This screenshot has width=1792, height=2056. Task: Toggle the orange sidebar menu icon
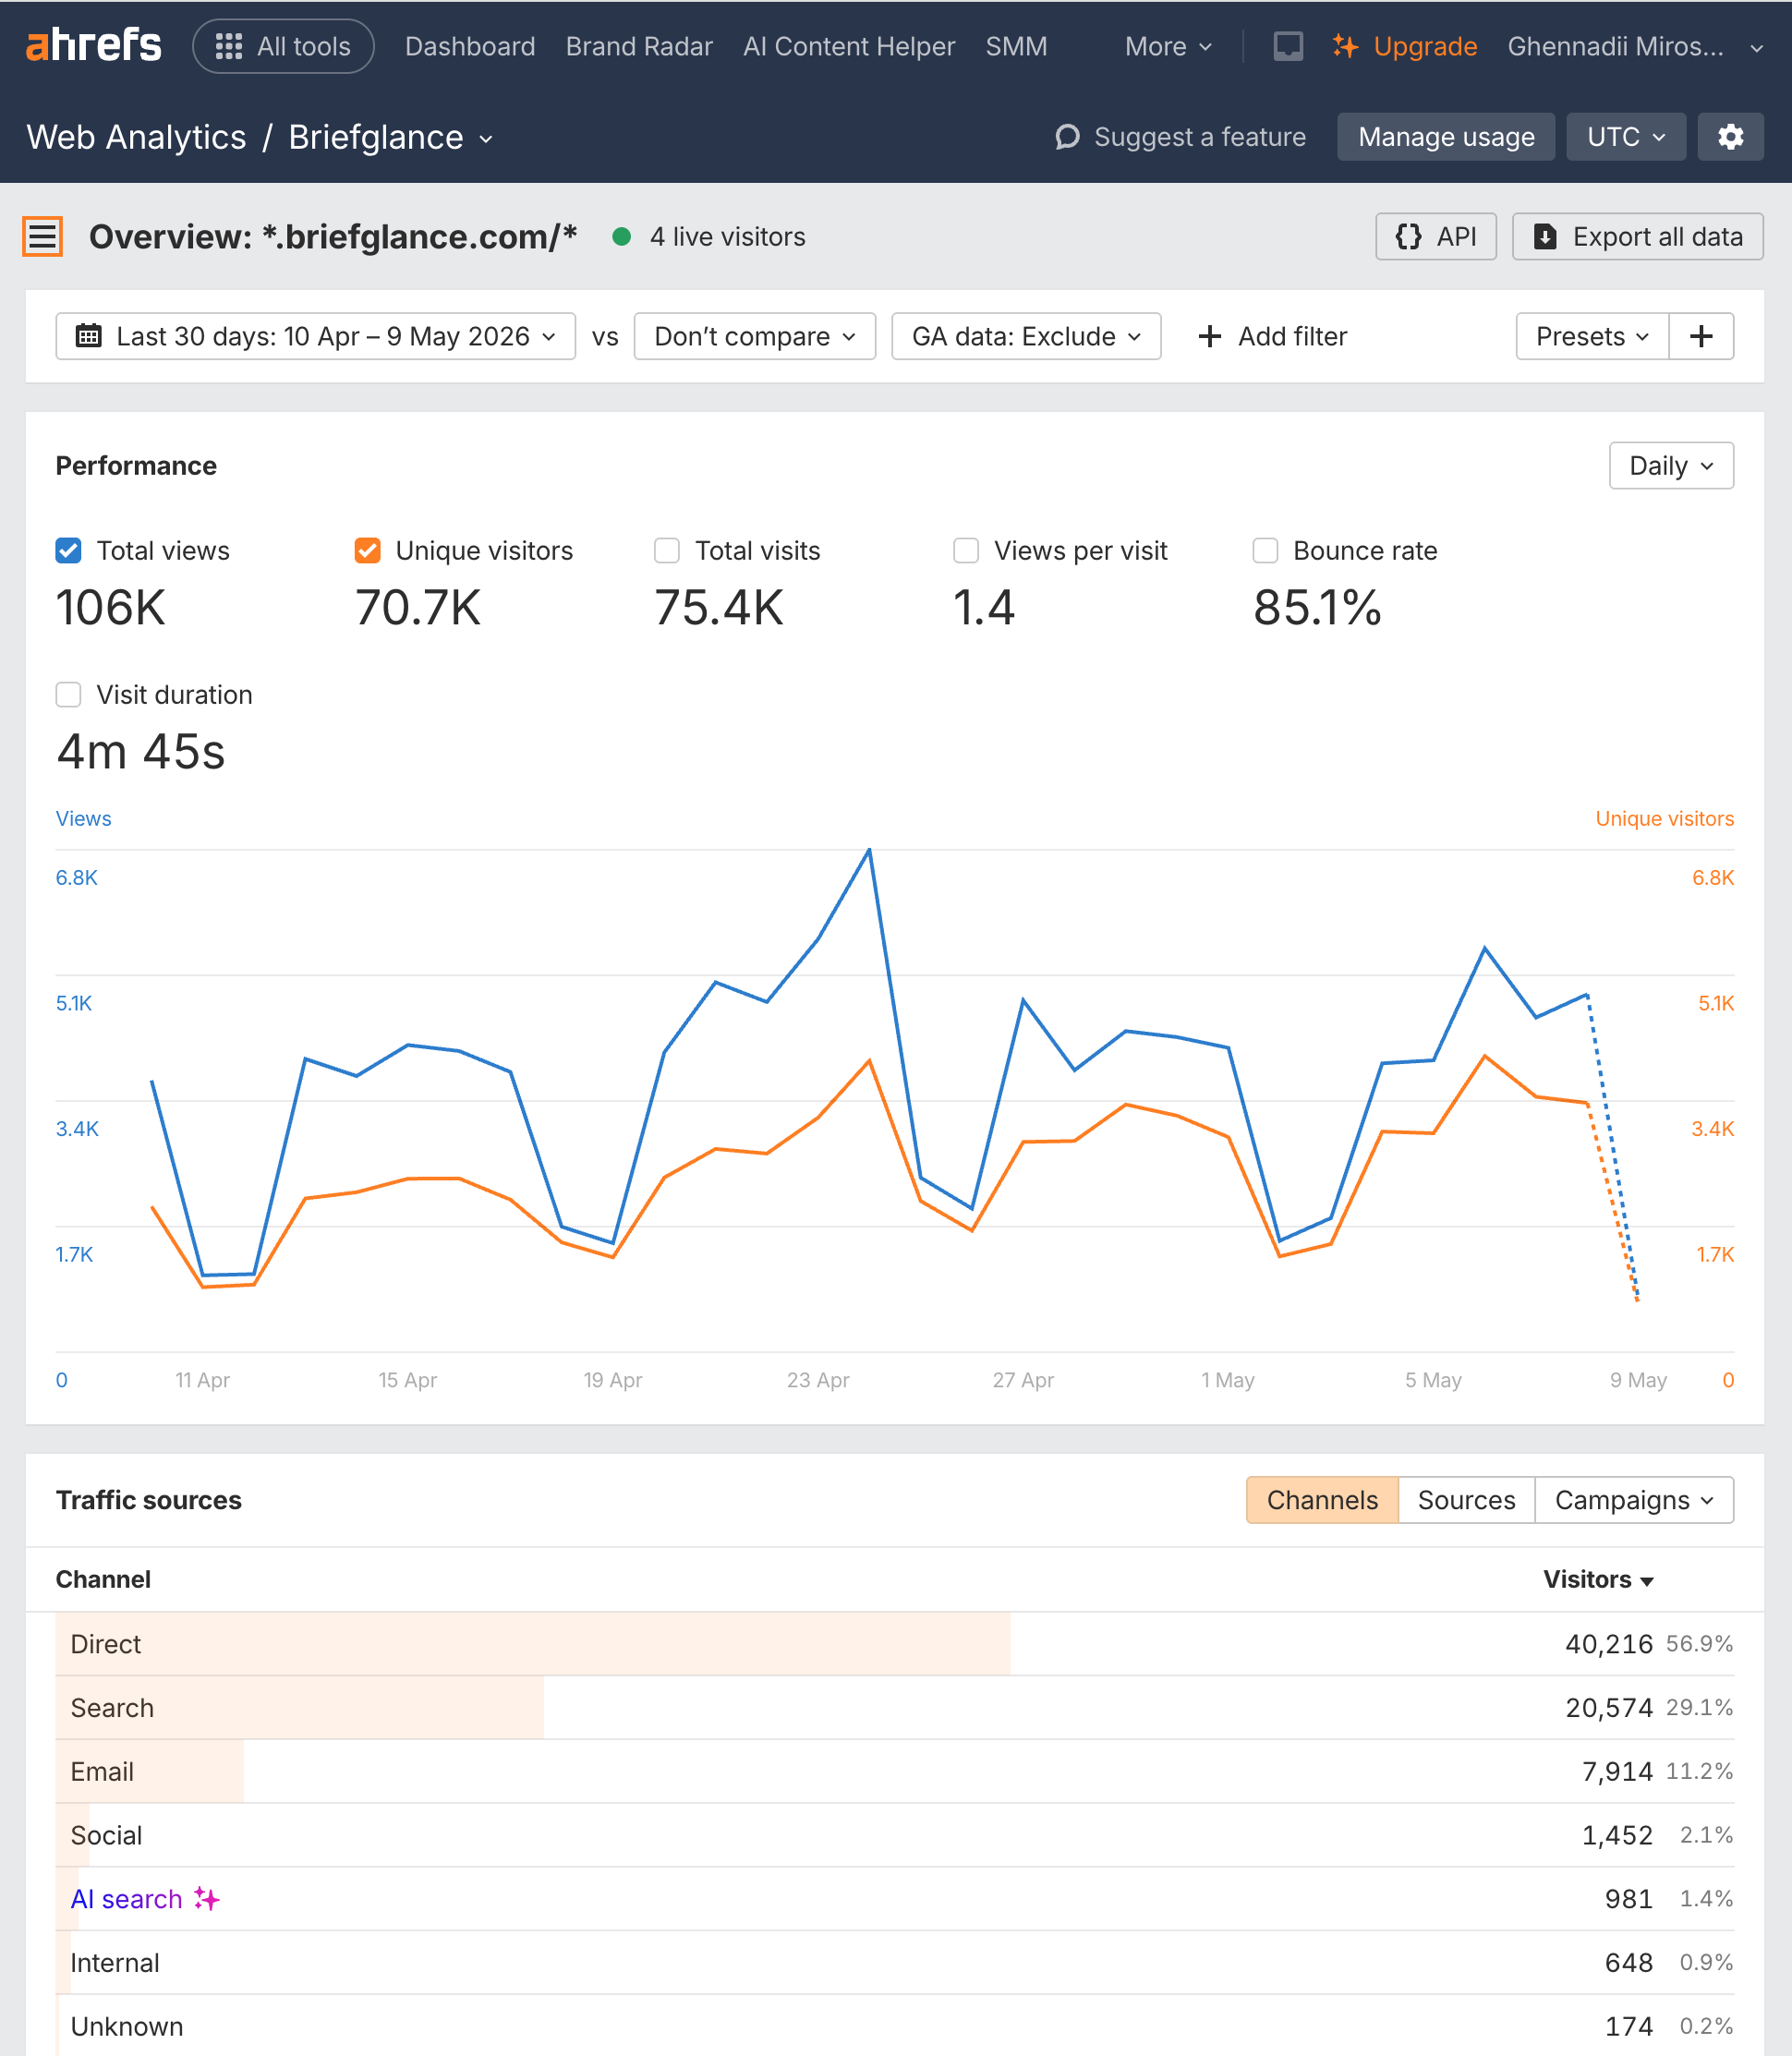43,237
